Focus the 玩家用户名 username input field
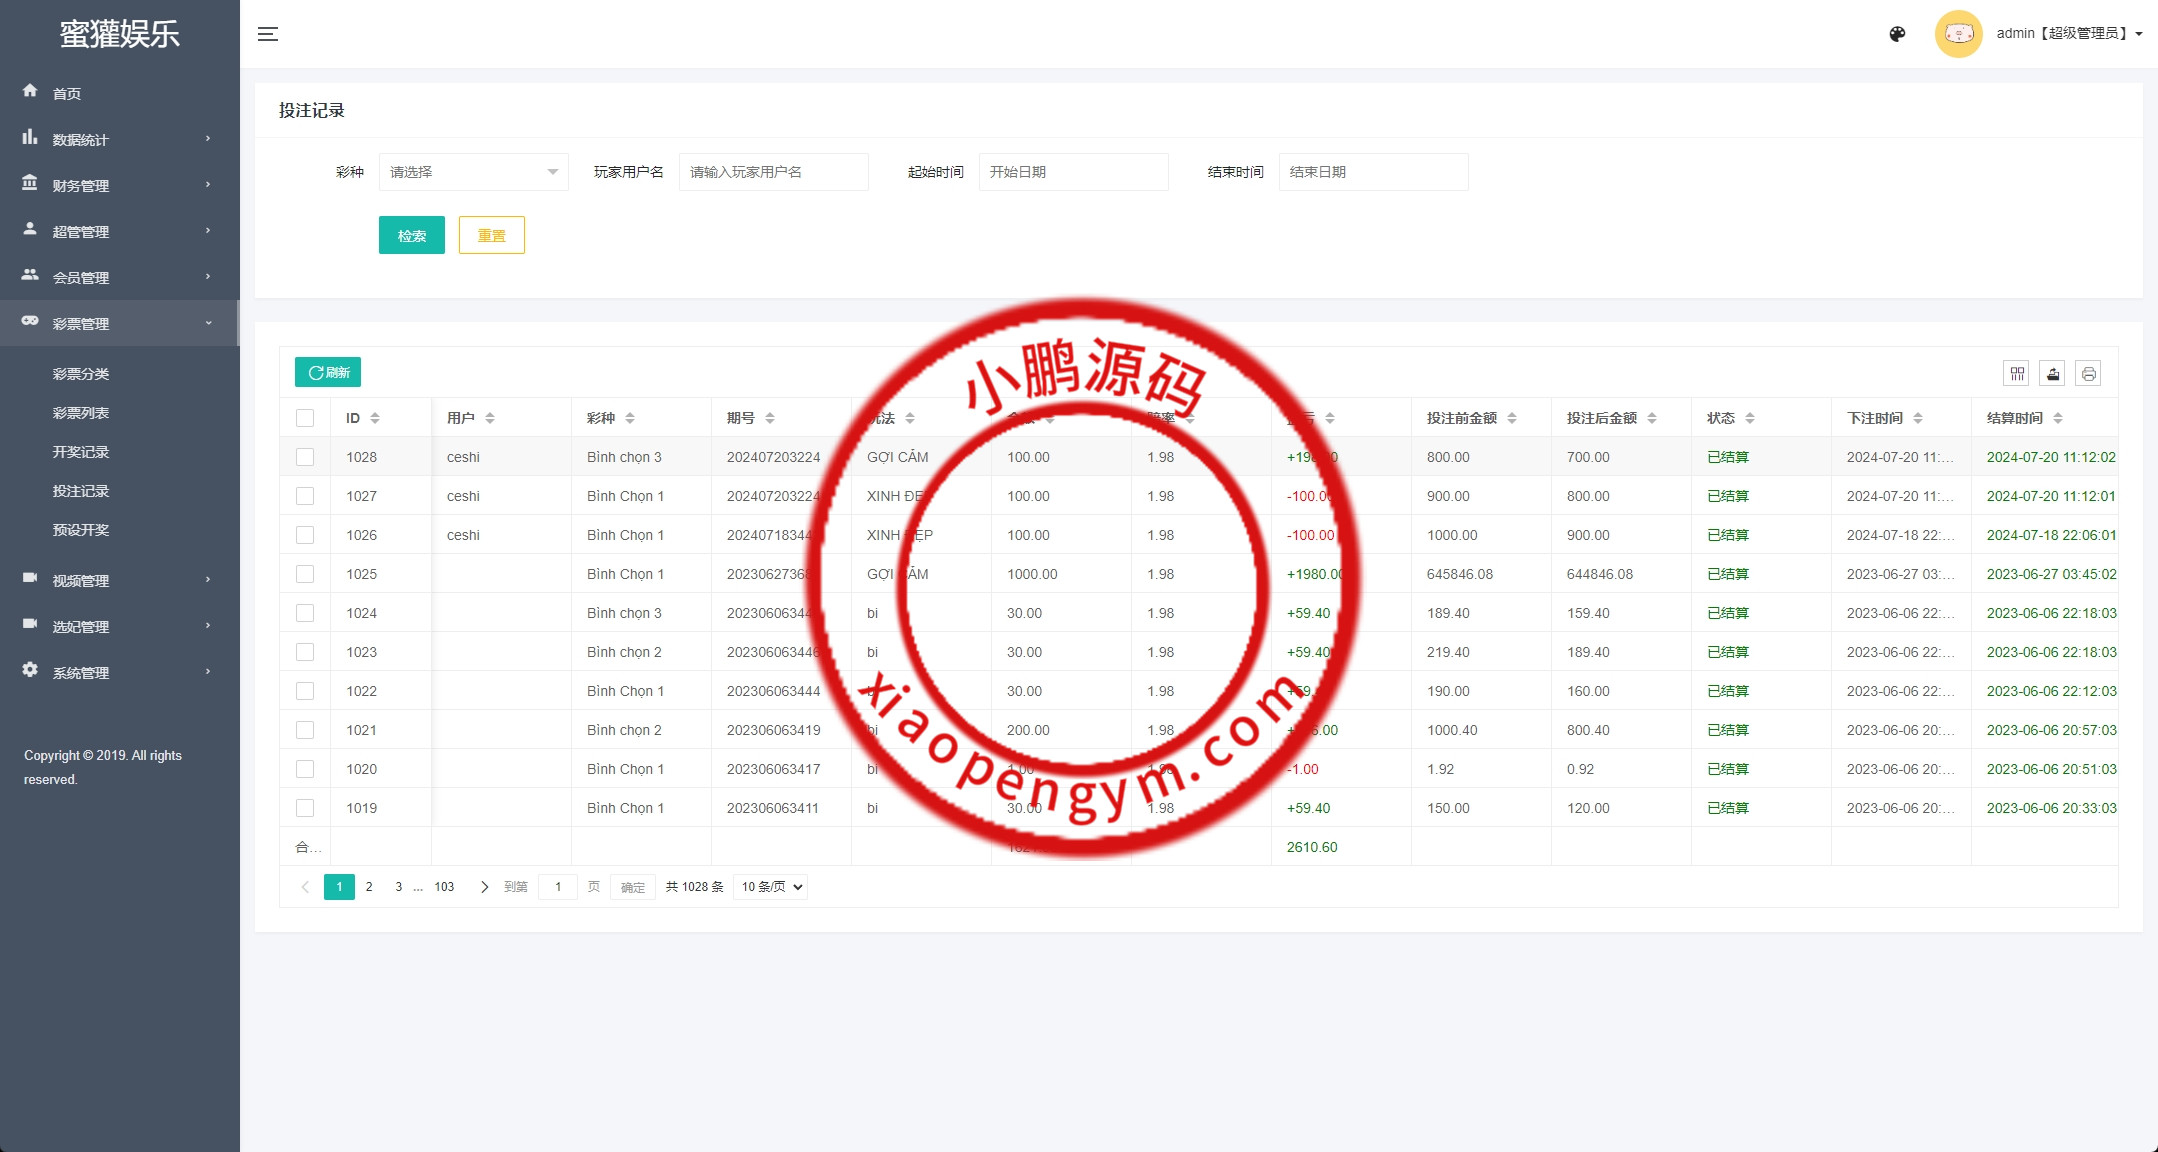This screenshot has width=2158, height=1152. [773, 172]
